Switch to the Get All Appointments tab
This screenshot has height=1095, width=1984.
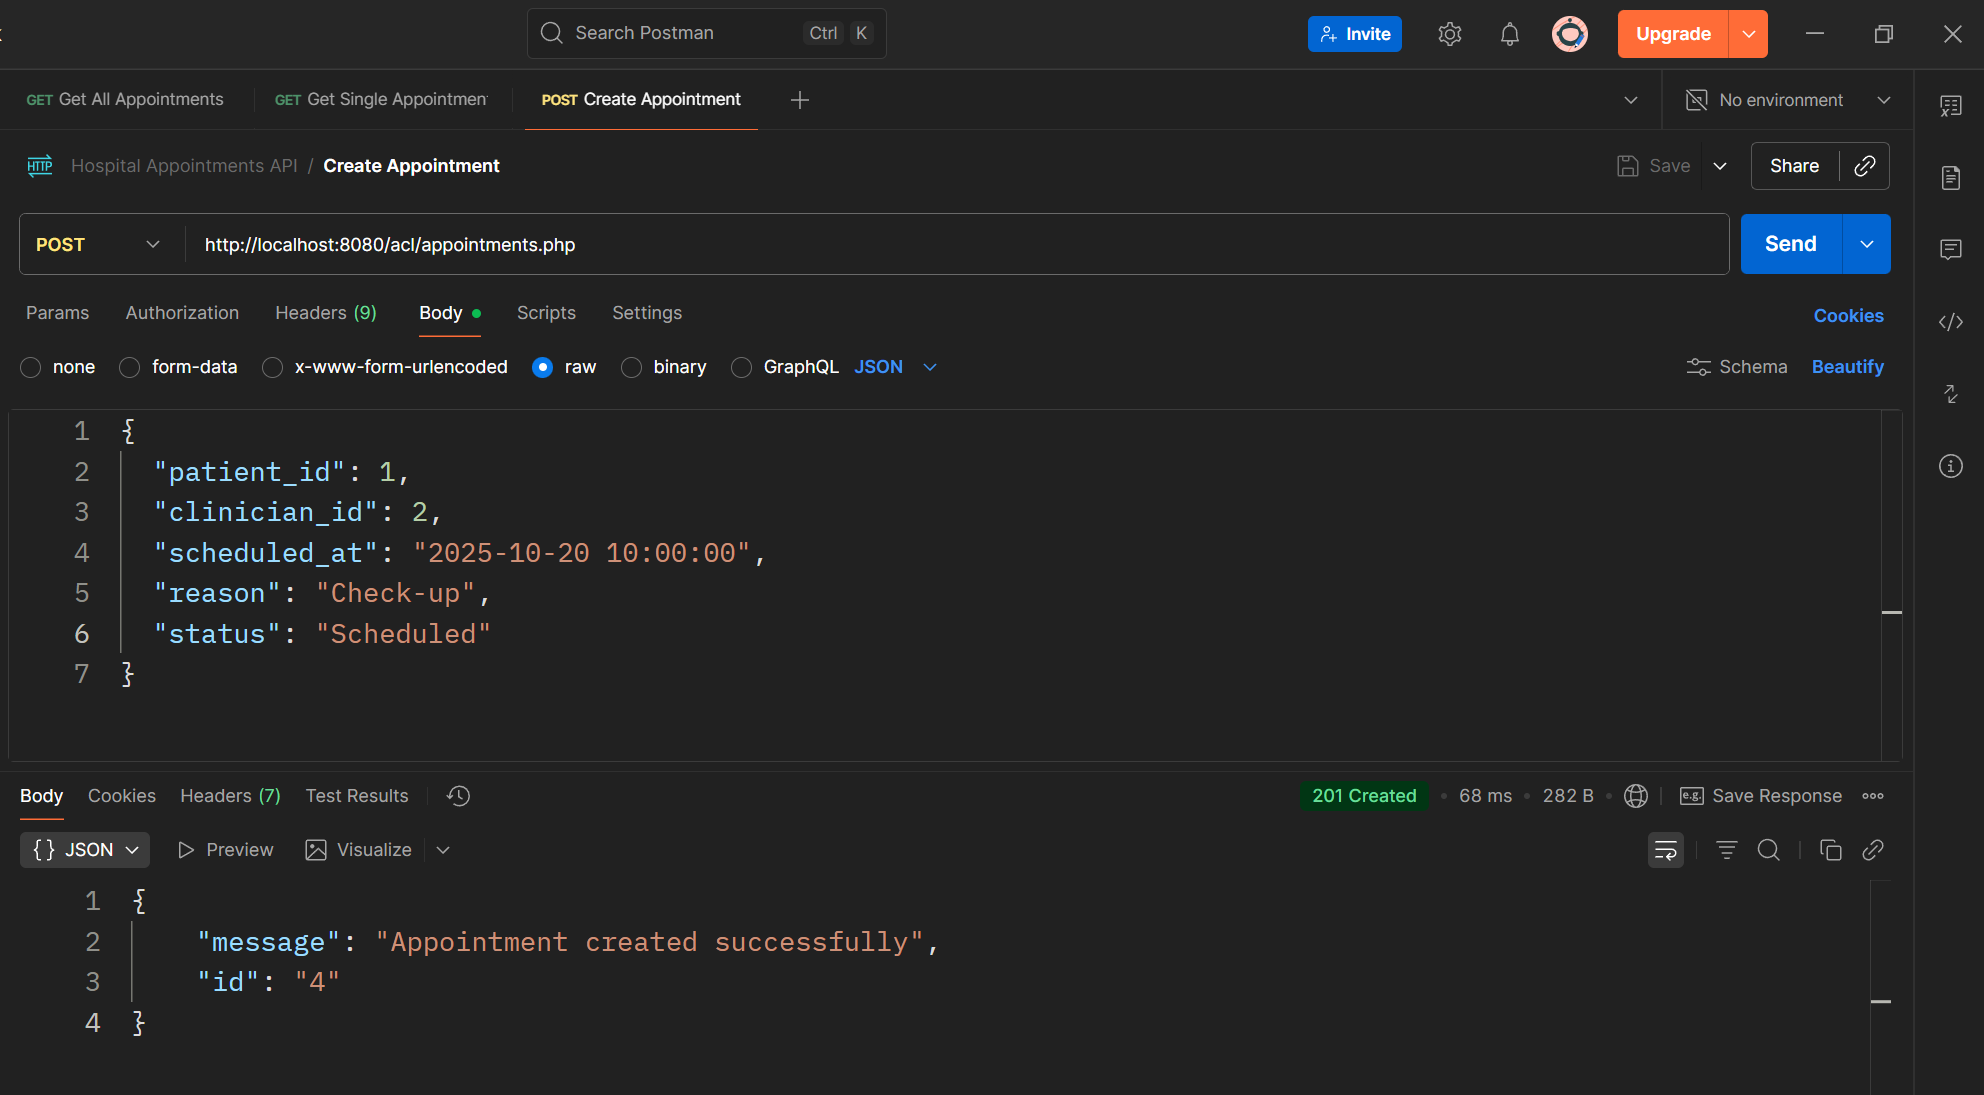[x=125, y=100]
